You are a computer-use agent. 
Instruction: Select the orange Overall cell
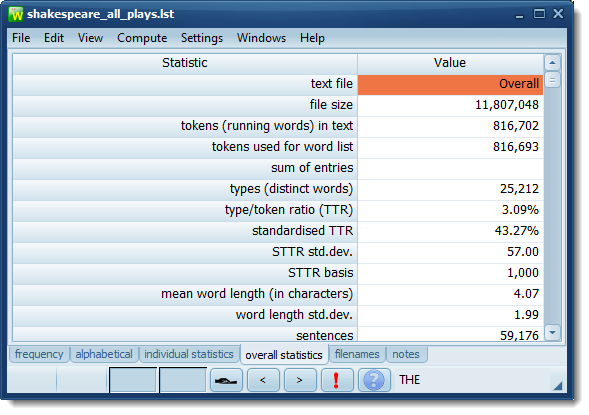tap(450, 84)
